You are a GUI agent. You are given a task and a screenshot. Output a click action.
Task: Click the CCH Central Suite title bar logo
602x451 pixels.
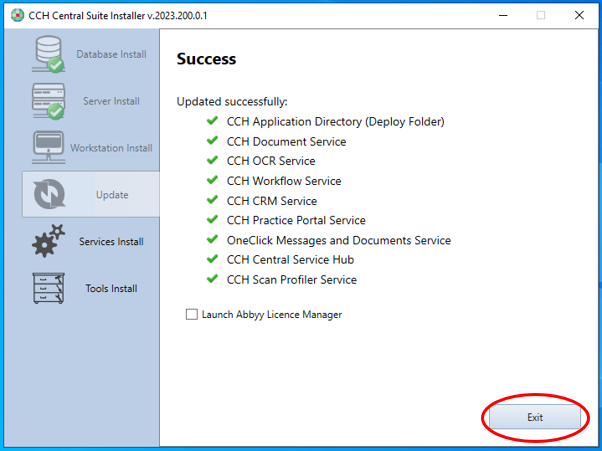coord(17,15)
